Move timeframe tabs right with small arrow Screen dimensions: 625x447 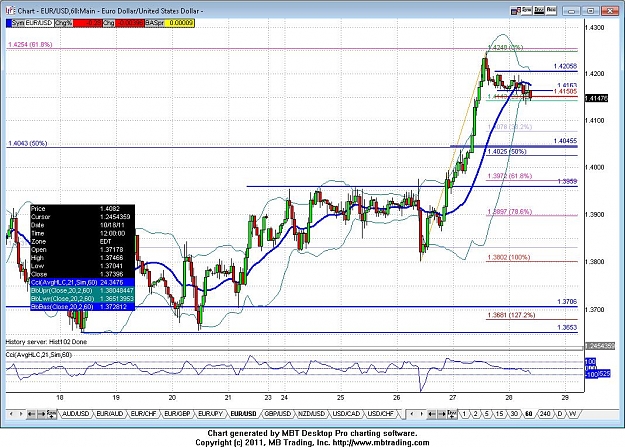click(x=421, y=414)
